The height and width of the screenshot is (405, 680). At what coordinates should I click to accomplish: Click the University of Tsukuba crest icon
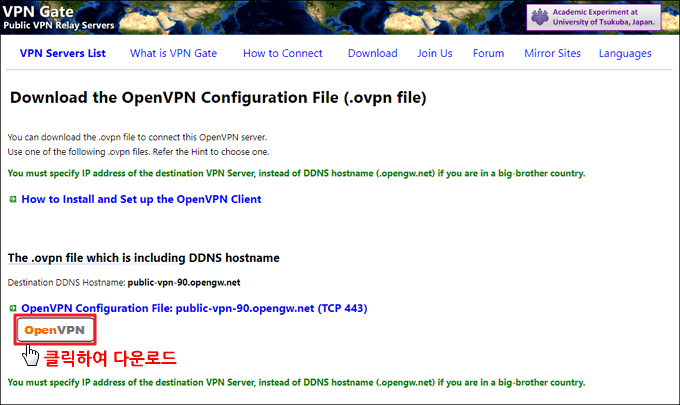pos(539,17)
